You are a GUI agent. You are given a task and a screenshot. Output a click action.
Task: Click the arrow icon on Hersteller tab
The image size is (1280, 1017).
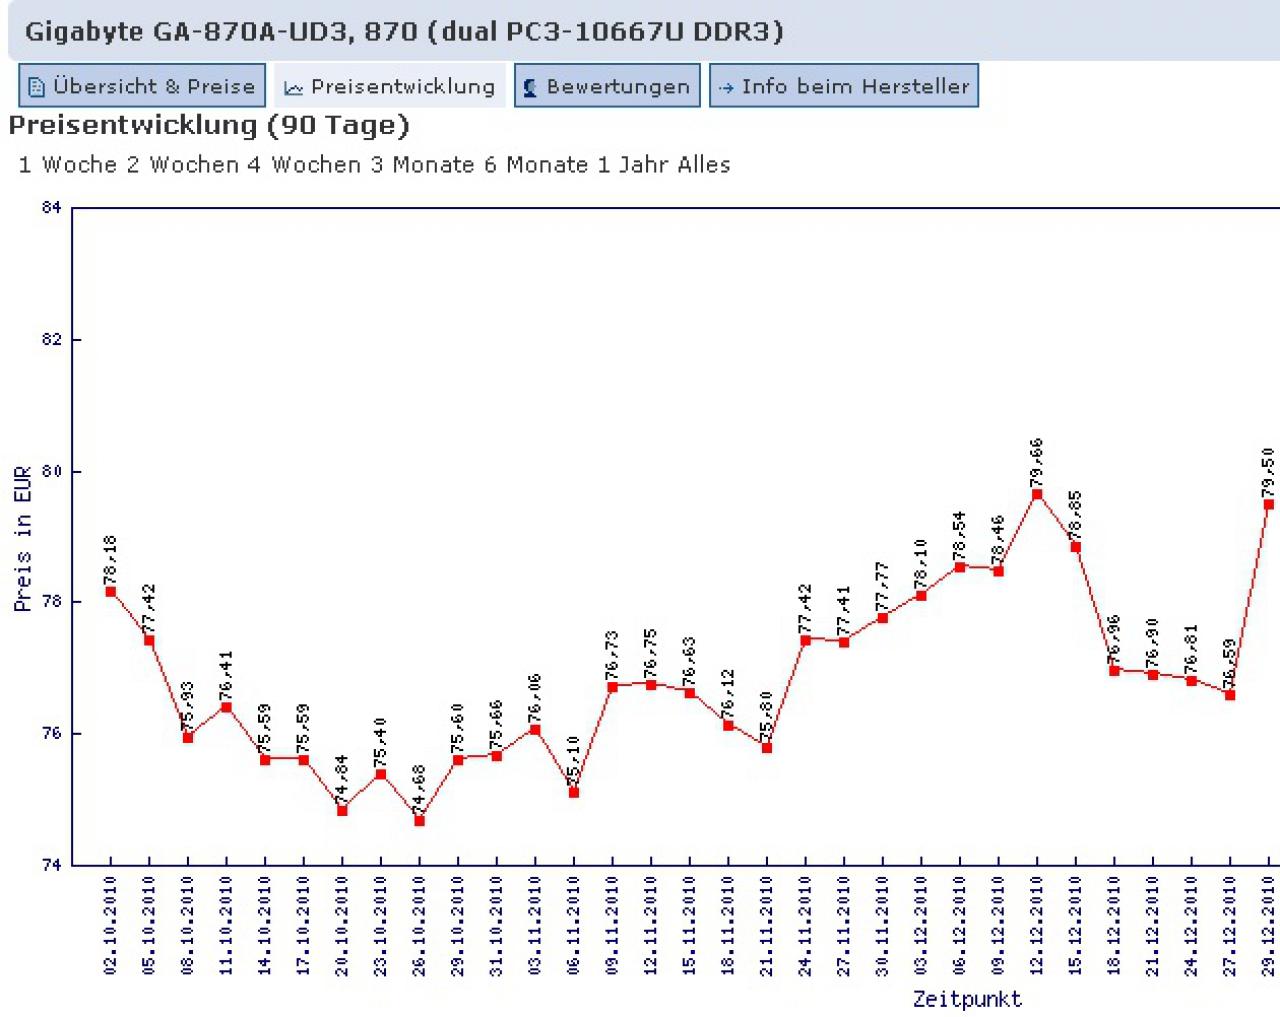[726, 88]
